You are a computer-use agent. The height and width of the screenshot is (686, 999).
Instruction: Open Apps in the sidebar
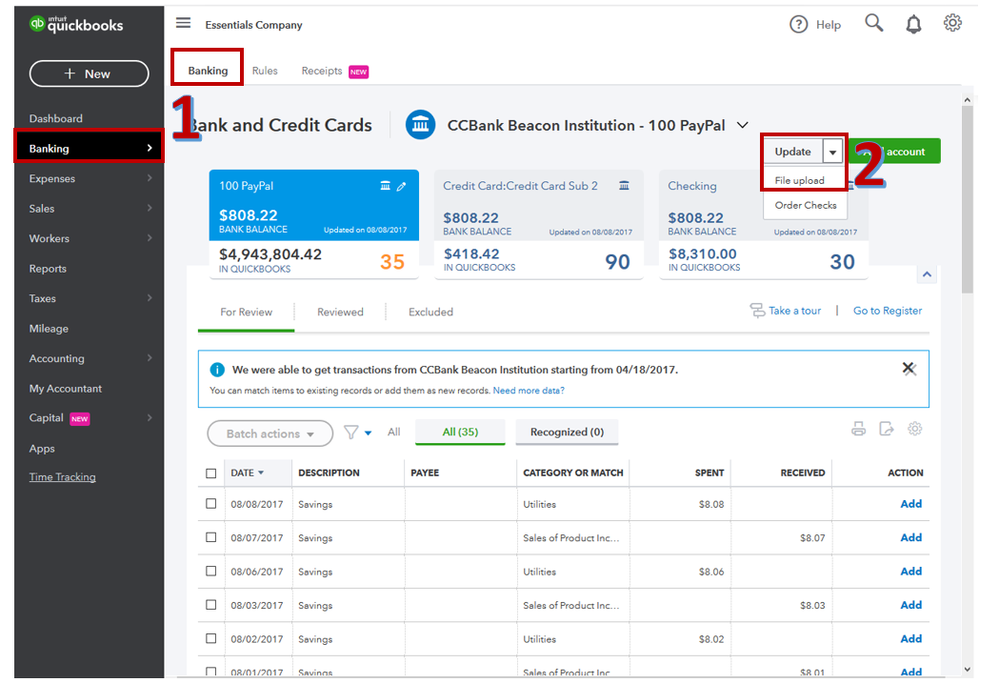42,448
